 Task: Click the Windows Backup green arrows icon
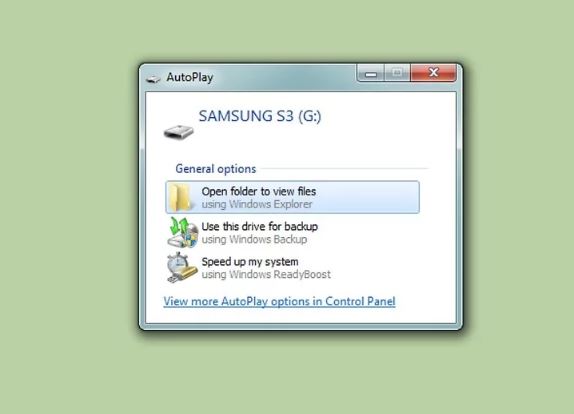tap(182, 232)
